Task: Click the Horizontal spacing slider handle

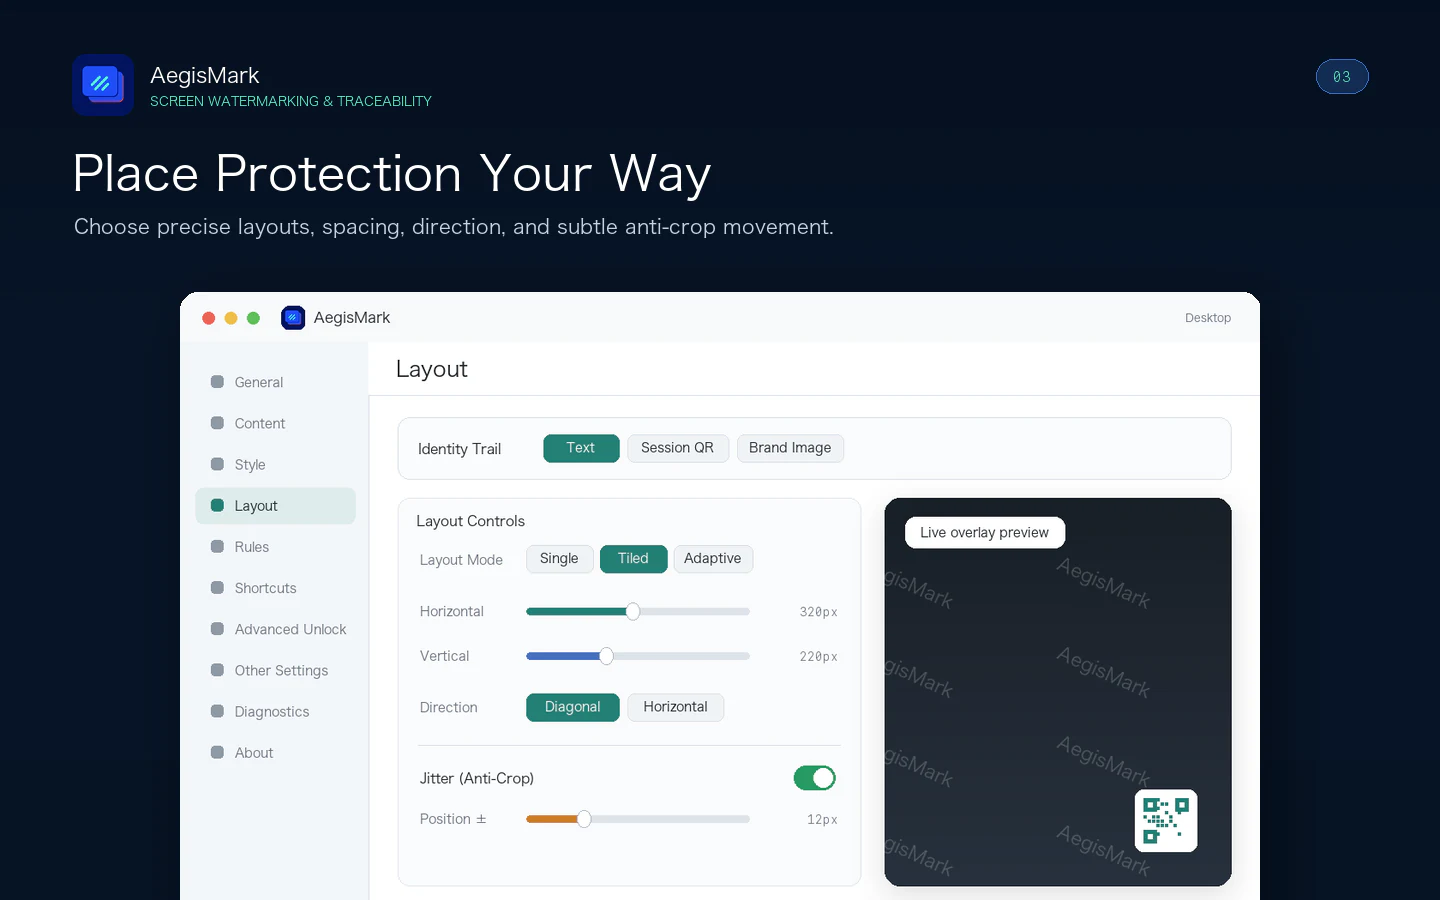Action: pyautogui.click(x=633, y=611)
